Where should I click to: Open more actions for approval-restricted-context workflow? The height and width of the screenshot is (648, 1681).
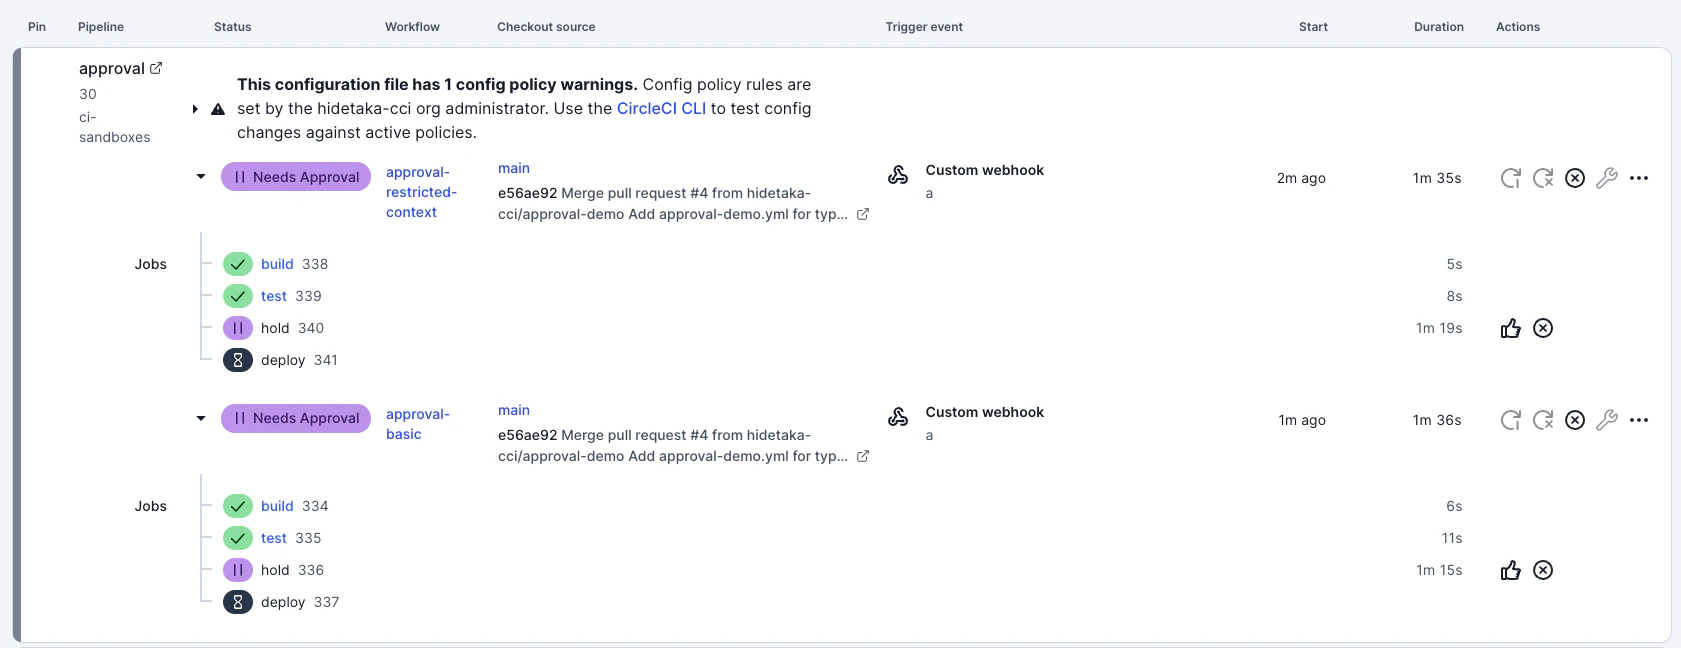[1639, 178]
